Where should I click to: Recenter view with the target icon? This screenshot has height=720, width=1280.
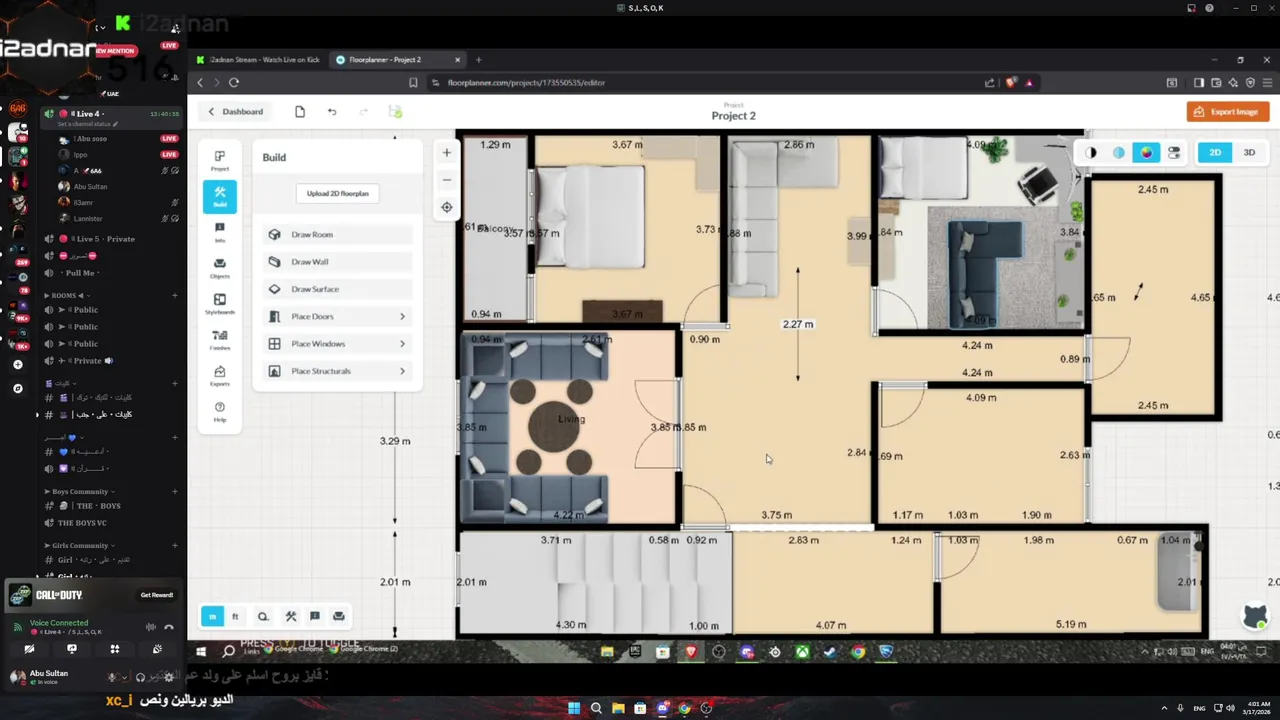click(x=447, y=207)
